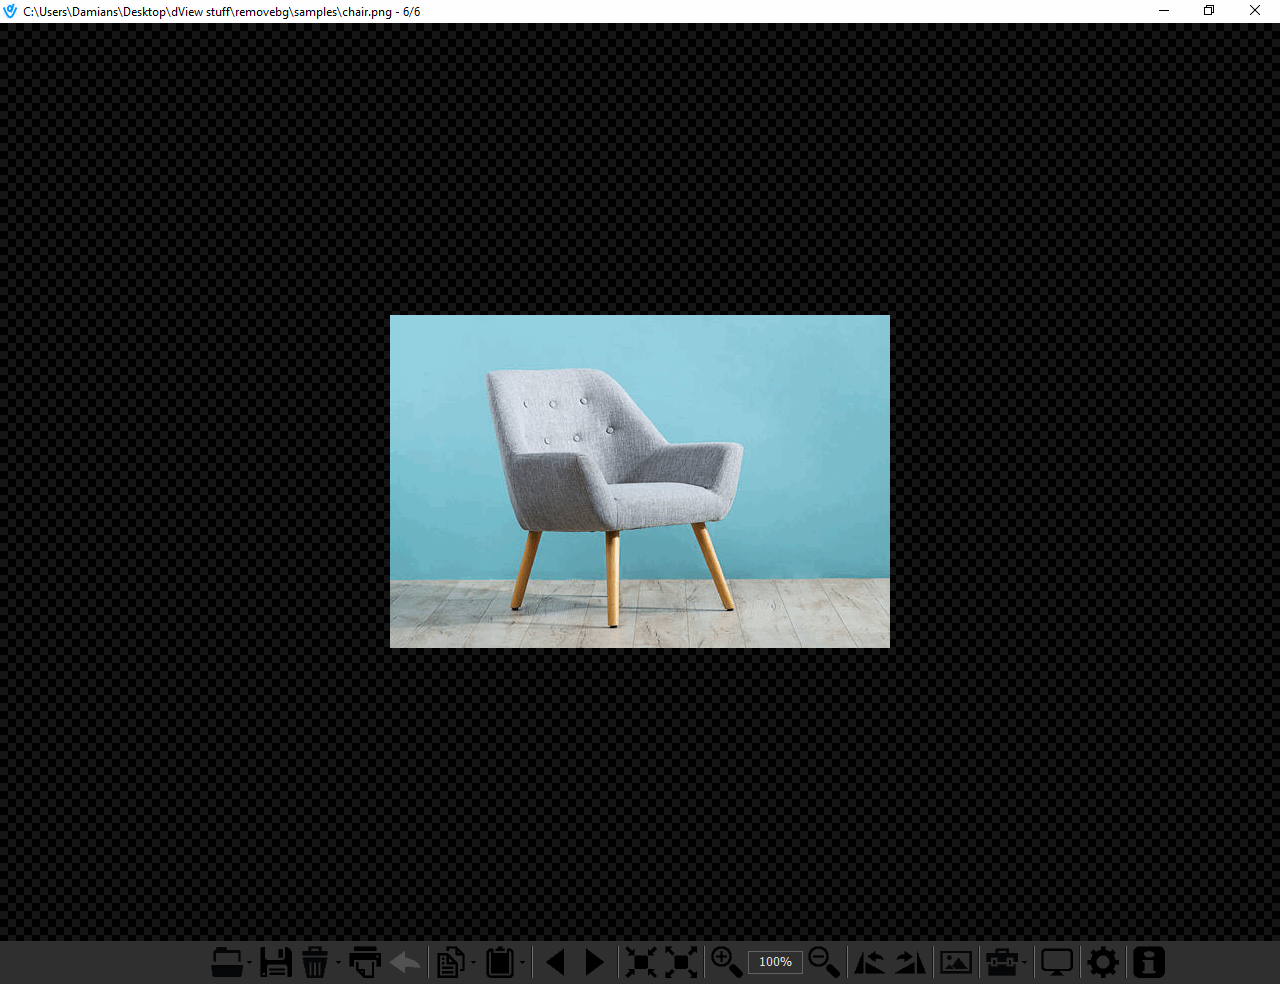Close the viewer window
This screenshot has height=984, width=1280.
click(1255, 11)
